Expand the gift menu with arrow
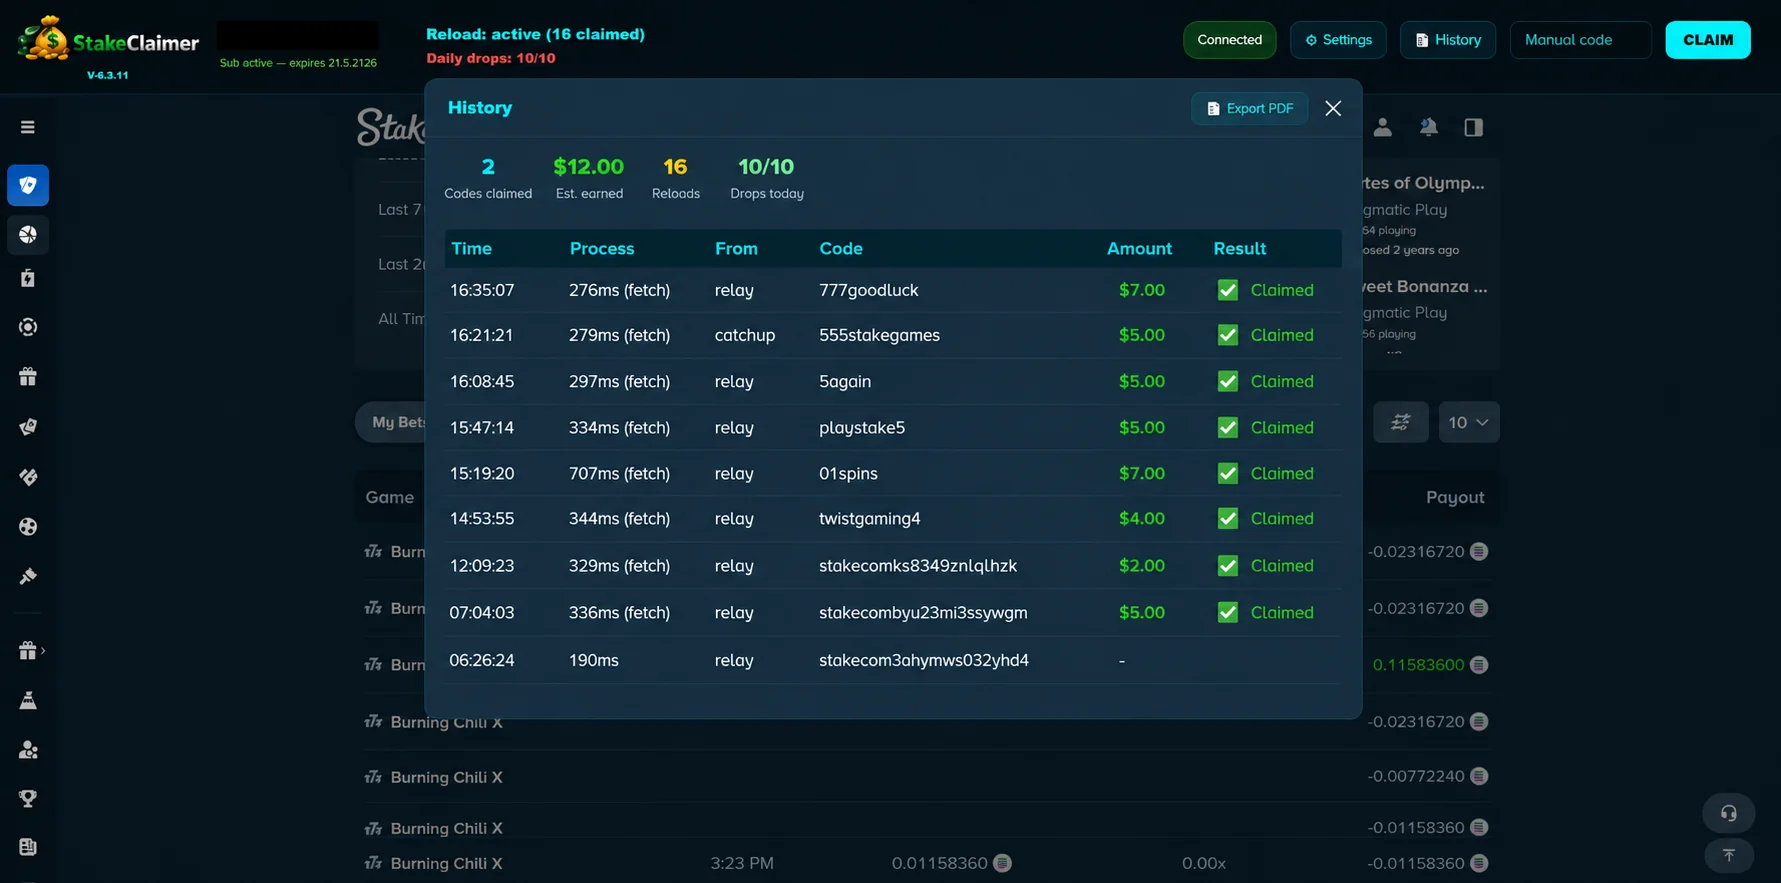The height and width of the screenshot is (883, 1781). point(31,651)
